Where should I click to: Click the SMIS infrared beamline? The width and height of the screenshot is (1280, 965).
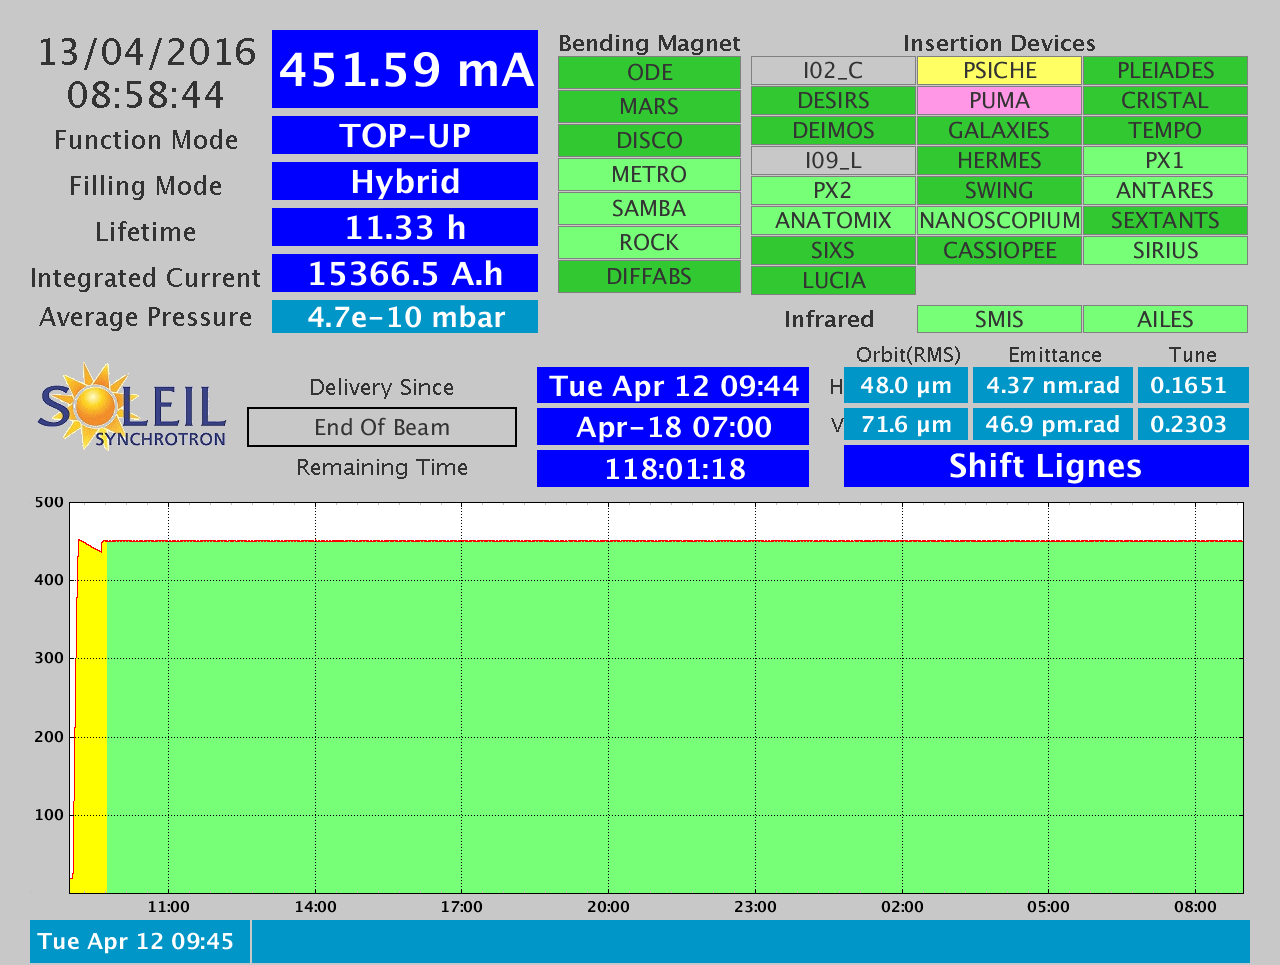(x=999, y=319)
